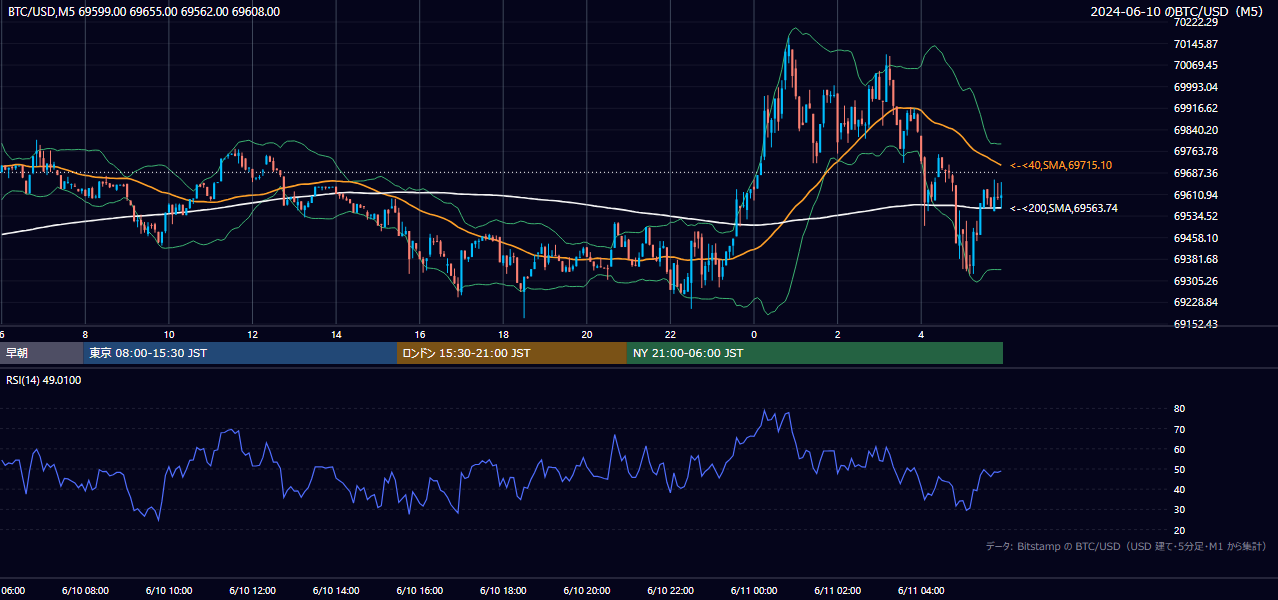Click the 69152.43 bottom price axis label
This screenshot has width=1278, height=600.
pos(1195,324)
